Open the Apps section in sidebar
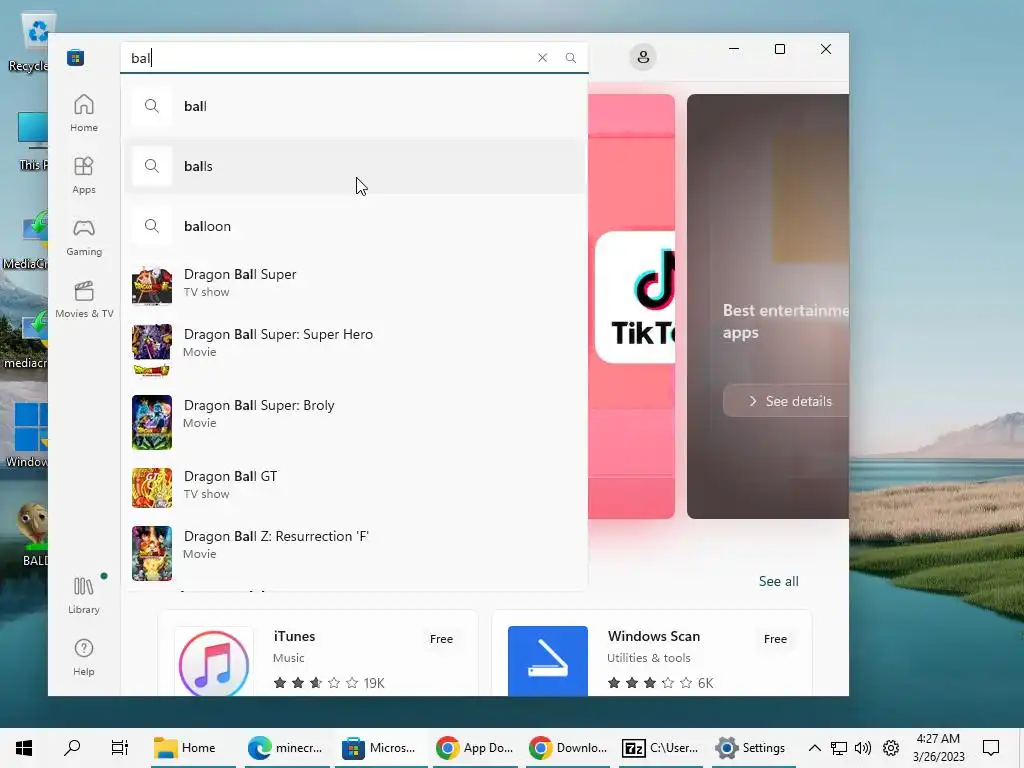Viewport: 1024px width, 768px height. [84, 175]
